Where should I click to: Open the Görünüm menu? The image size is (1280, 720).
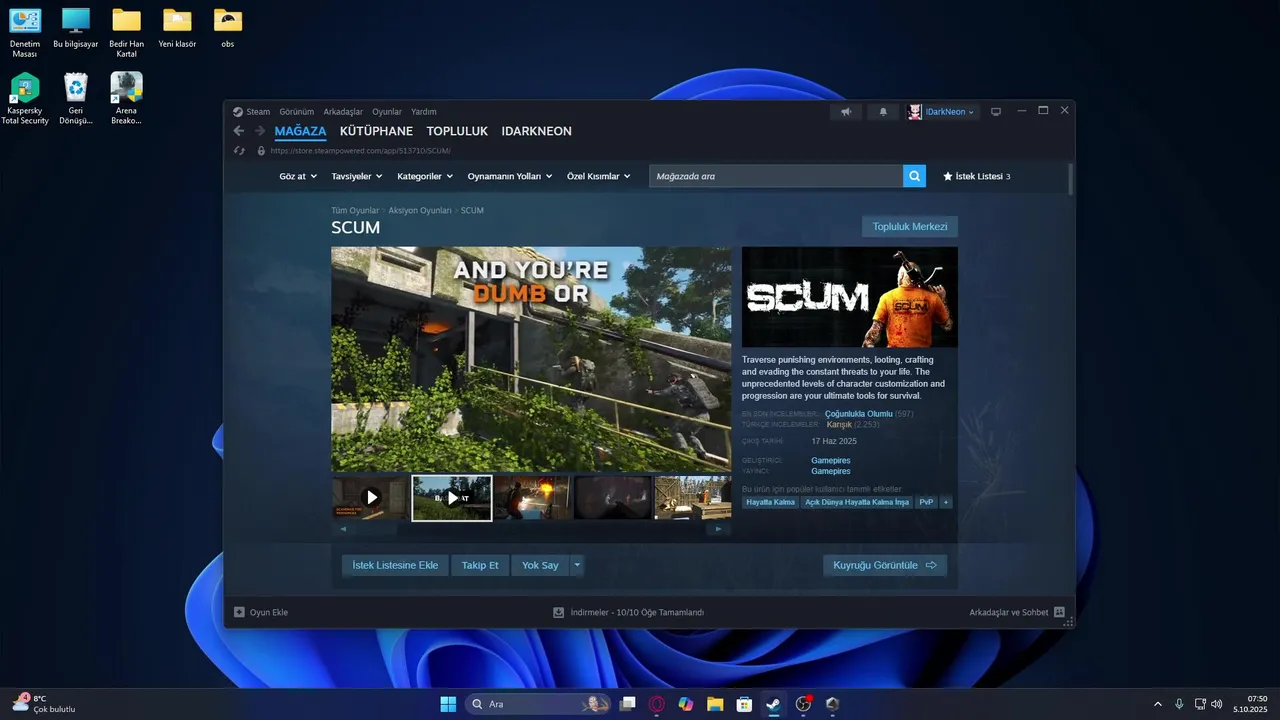(x=297, y=112)
